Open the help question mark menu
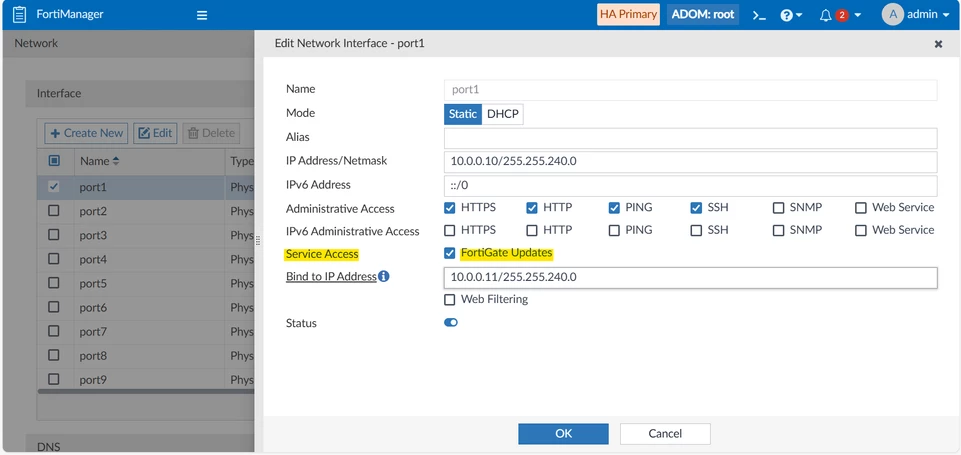This screenshot has width=961, height=455. pyautogui.click(x=791, y=15)
